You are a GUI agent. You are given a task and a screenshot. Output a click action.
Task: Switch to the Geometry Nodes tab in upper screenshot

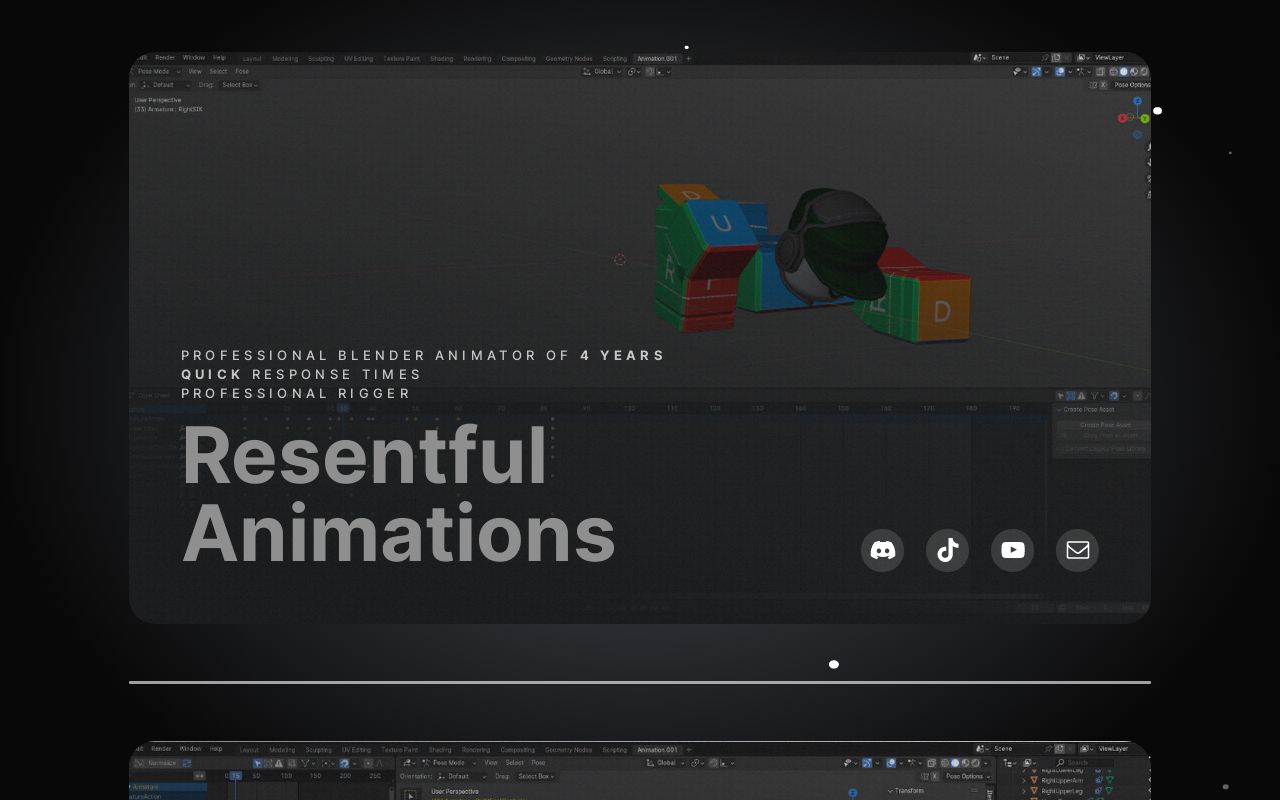[569, 59]
